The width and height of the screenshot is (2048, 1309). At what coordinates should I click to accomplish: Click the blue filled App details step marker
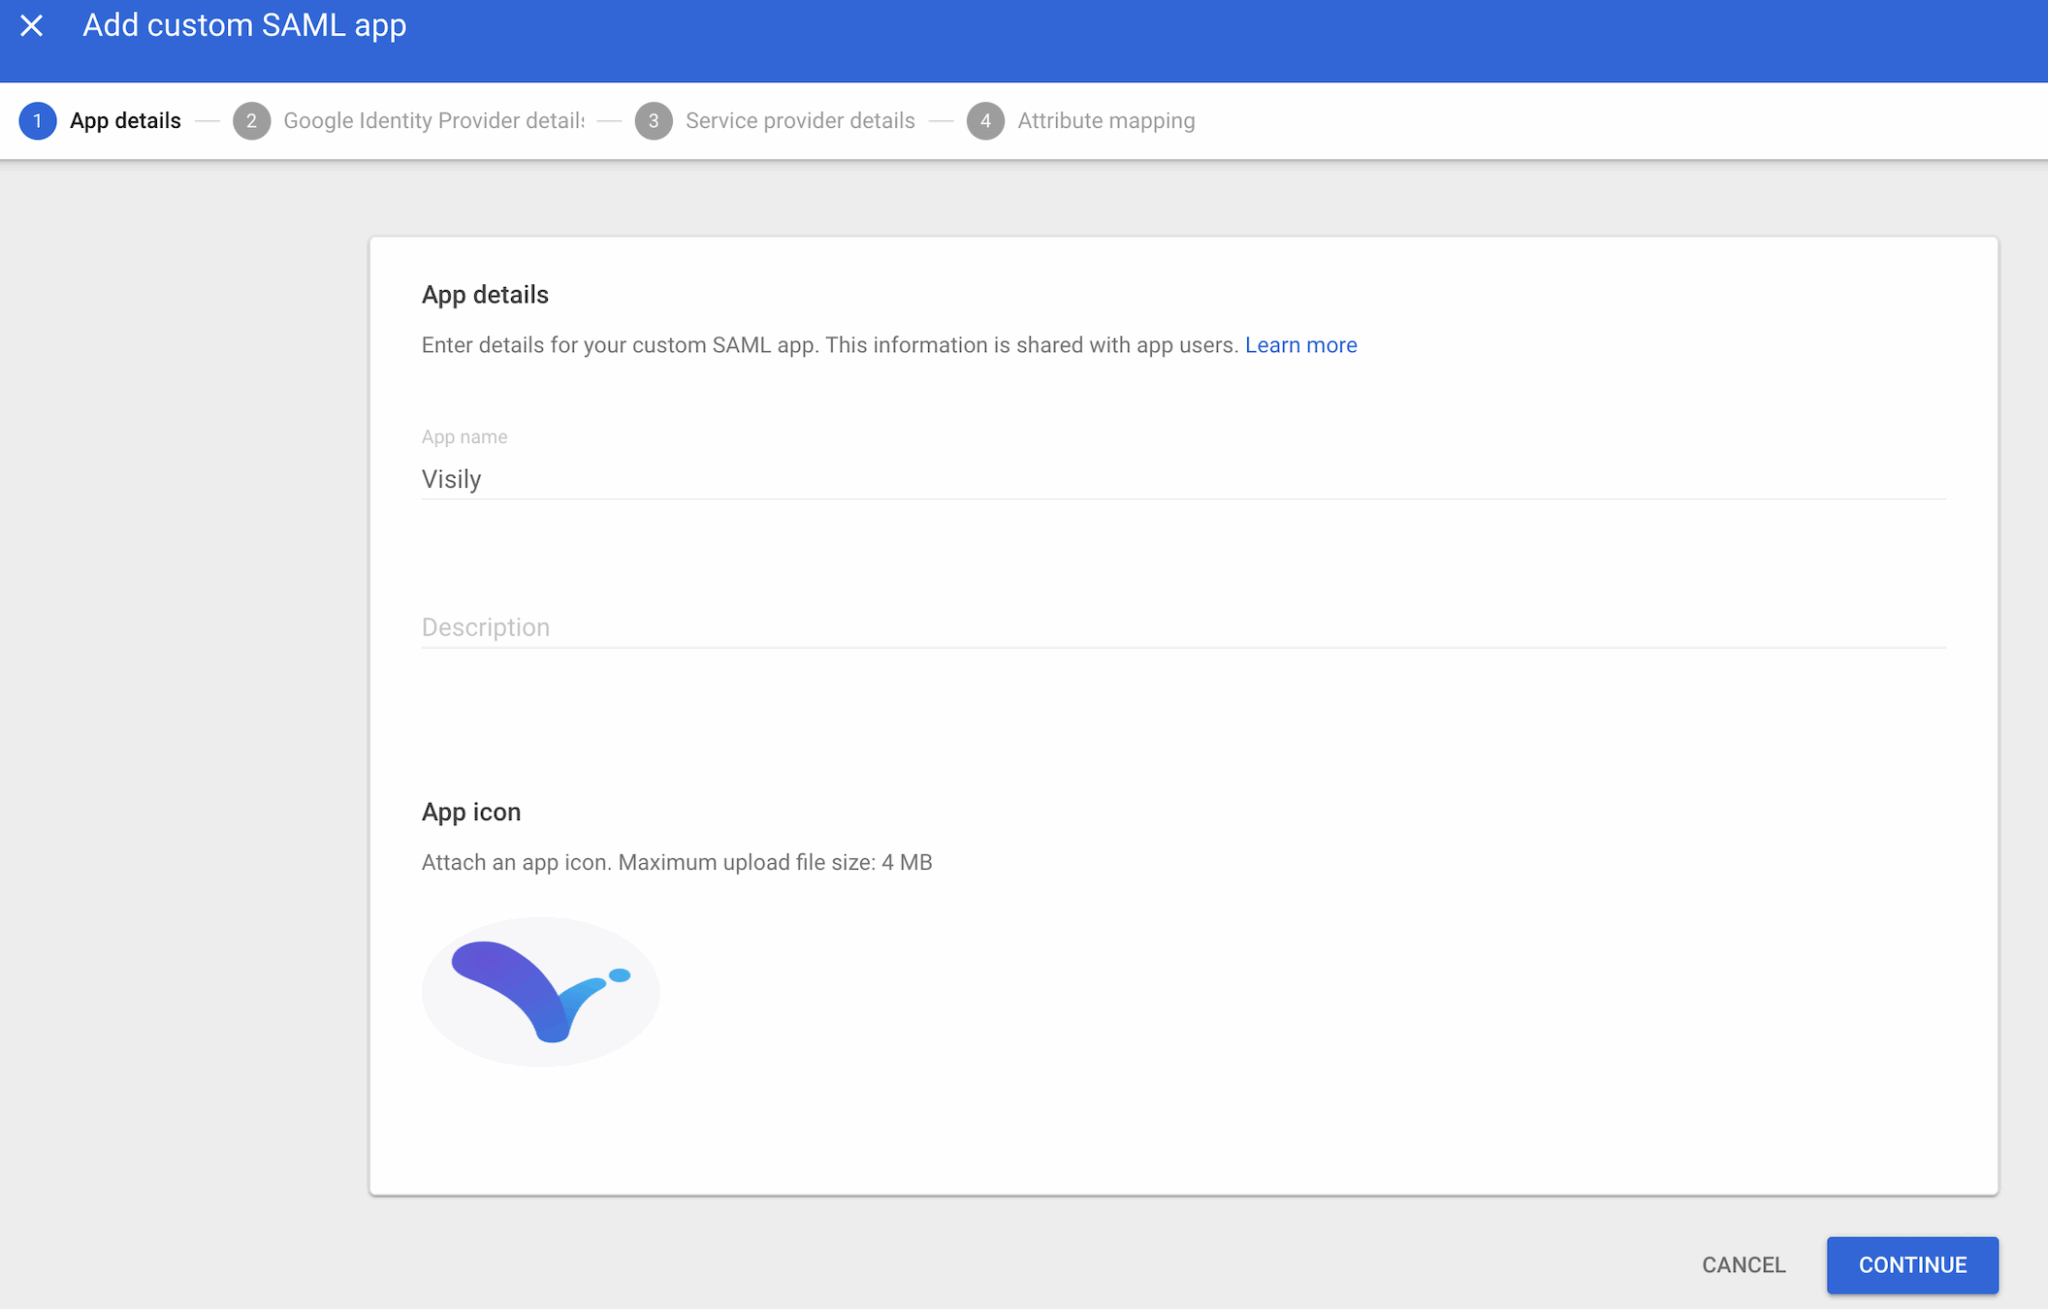(37, 120)
